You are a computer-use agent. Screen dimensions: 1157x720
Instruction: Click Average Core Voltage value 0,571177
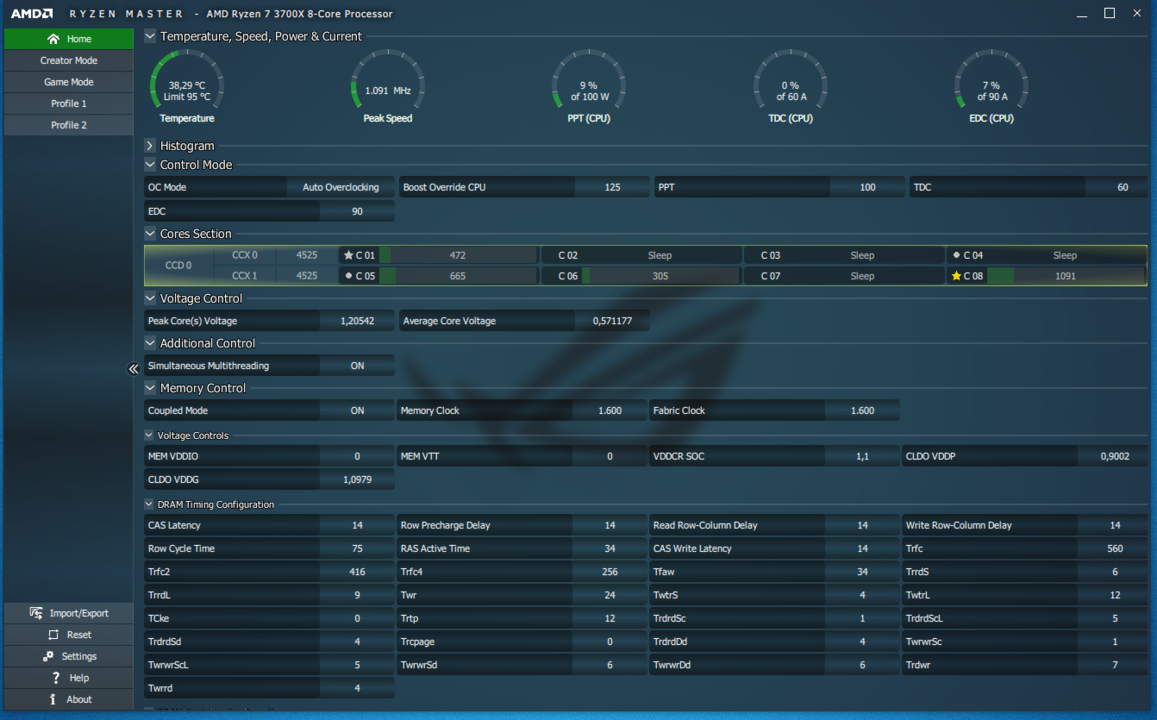(x=612, y=321)
